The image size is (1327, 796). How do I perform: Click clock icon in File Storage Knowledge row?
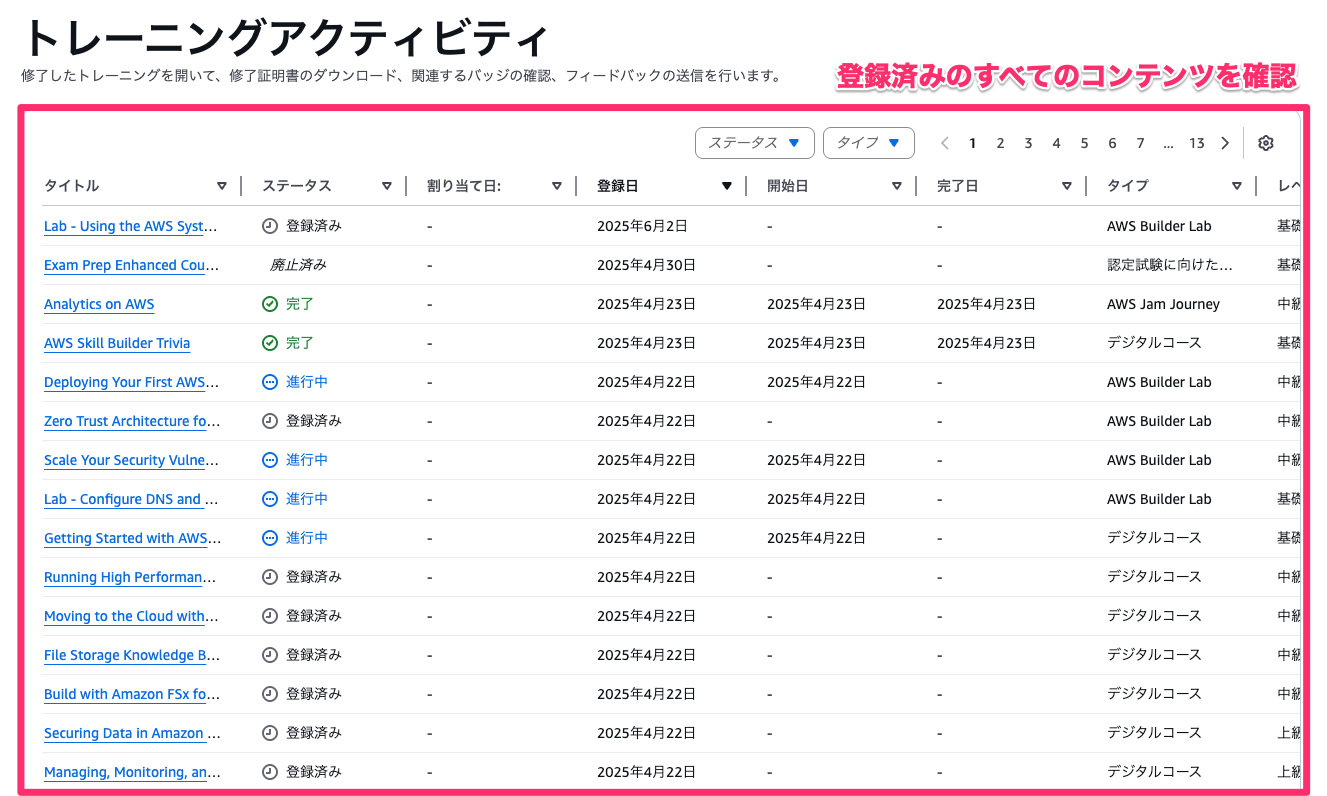[x=270, y=655]
